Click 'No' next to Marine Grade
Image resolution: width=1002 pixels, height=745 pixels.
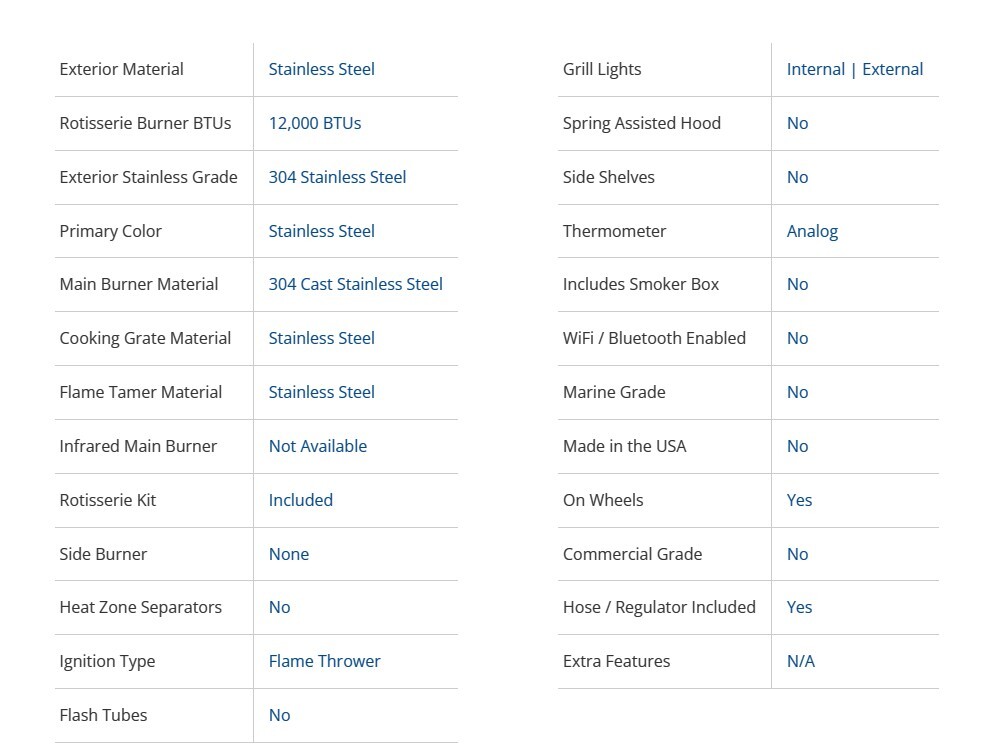(x=797, y=392)
